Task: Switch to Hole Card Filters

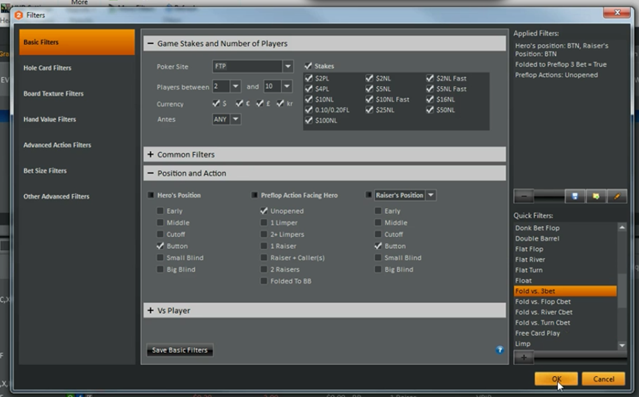Action: click(47, 68)
